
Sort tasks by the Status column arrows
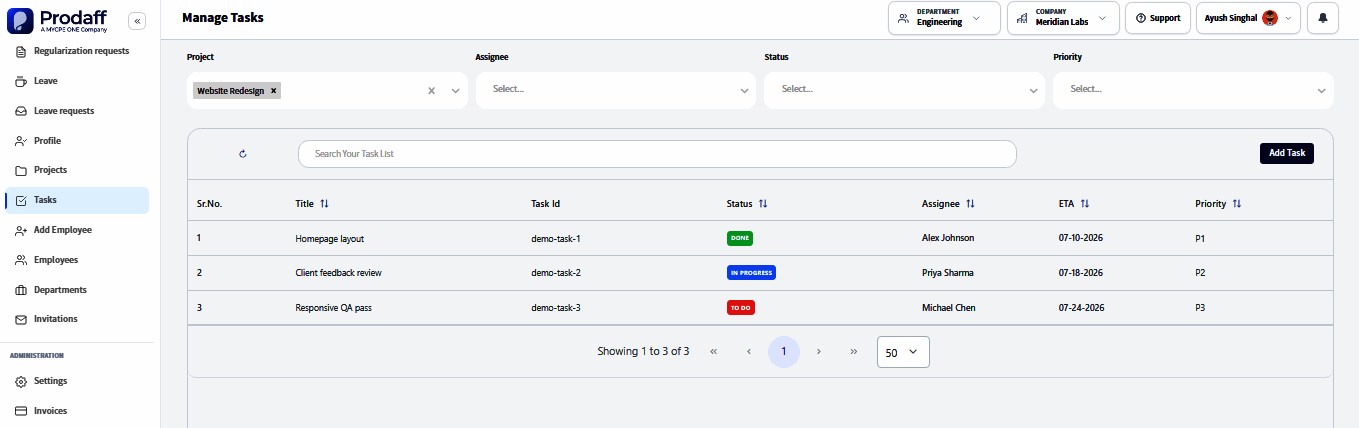[763, 204]
